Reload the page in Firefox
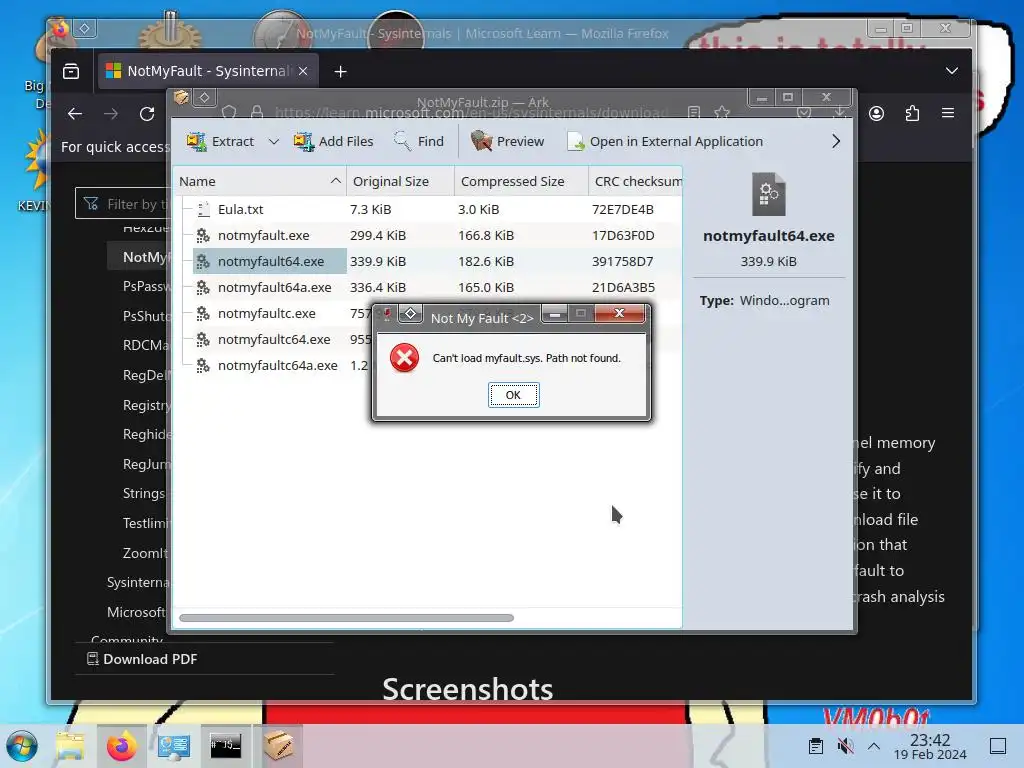This screenshot has height=768, width=1024. click(147, 114)
